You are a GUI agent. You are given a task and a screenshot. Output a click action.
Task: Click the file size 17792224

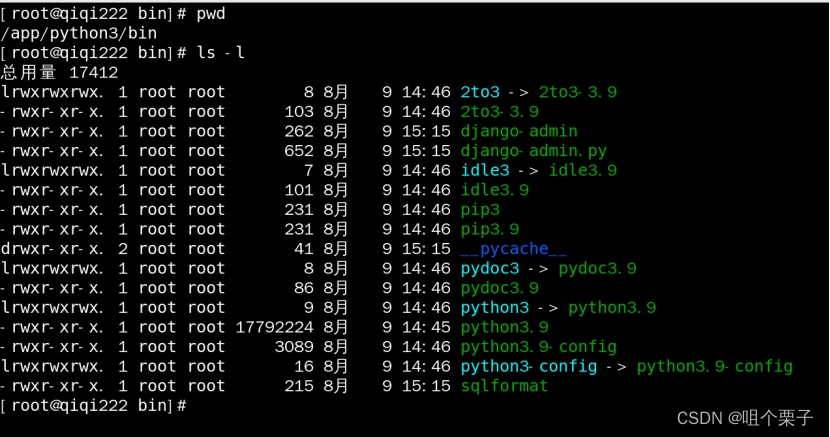274,327
